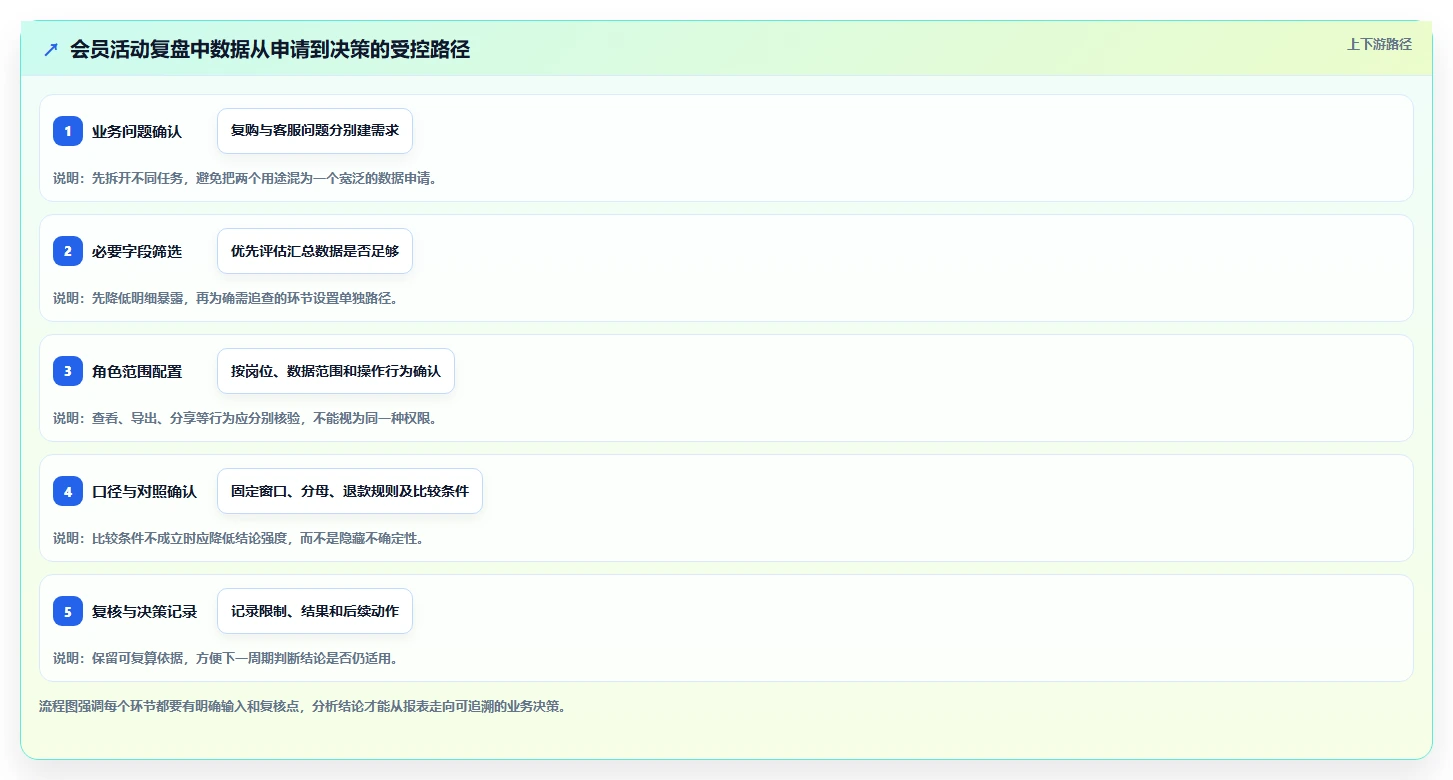Click the footer text starting 流程图强调每个环节
This screenshot has height=780, width=1453.
[x=303, y=706]
